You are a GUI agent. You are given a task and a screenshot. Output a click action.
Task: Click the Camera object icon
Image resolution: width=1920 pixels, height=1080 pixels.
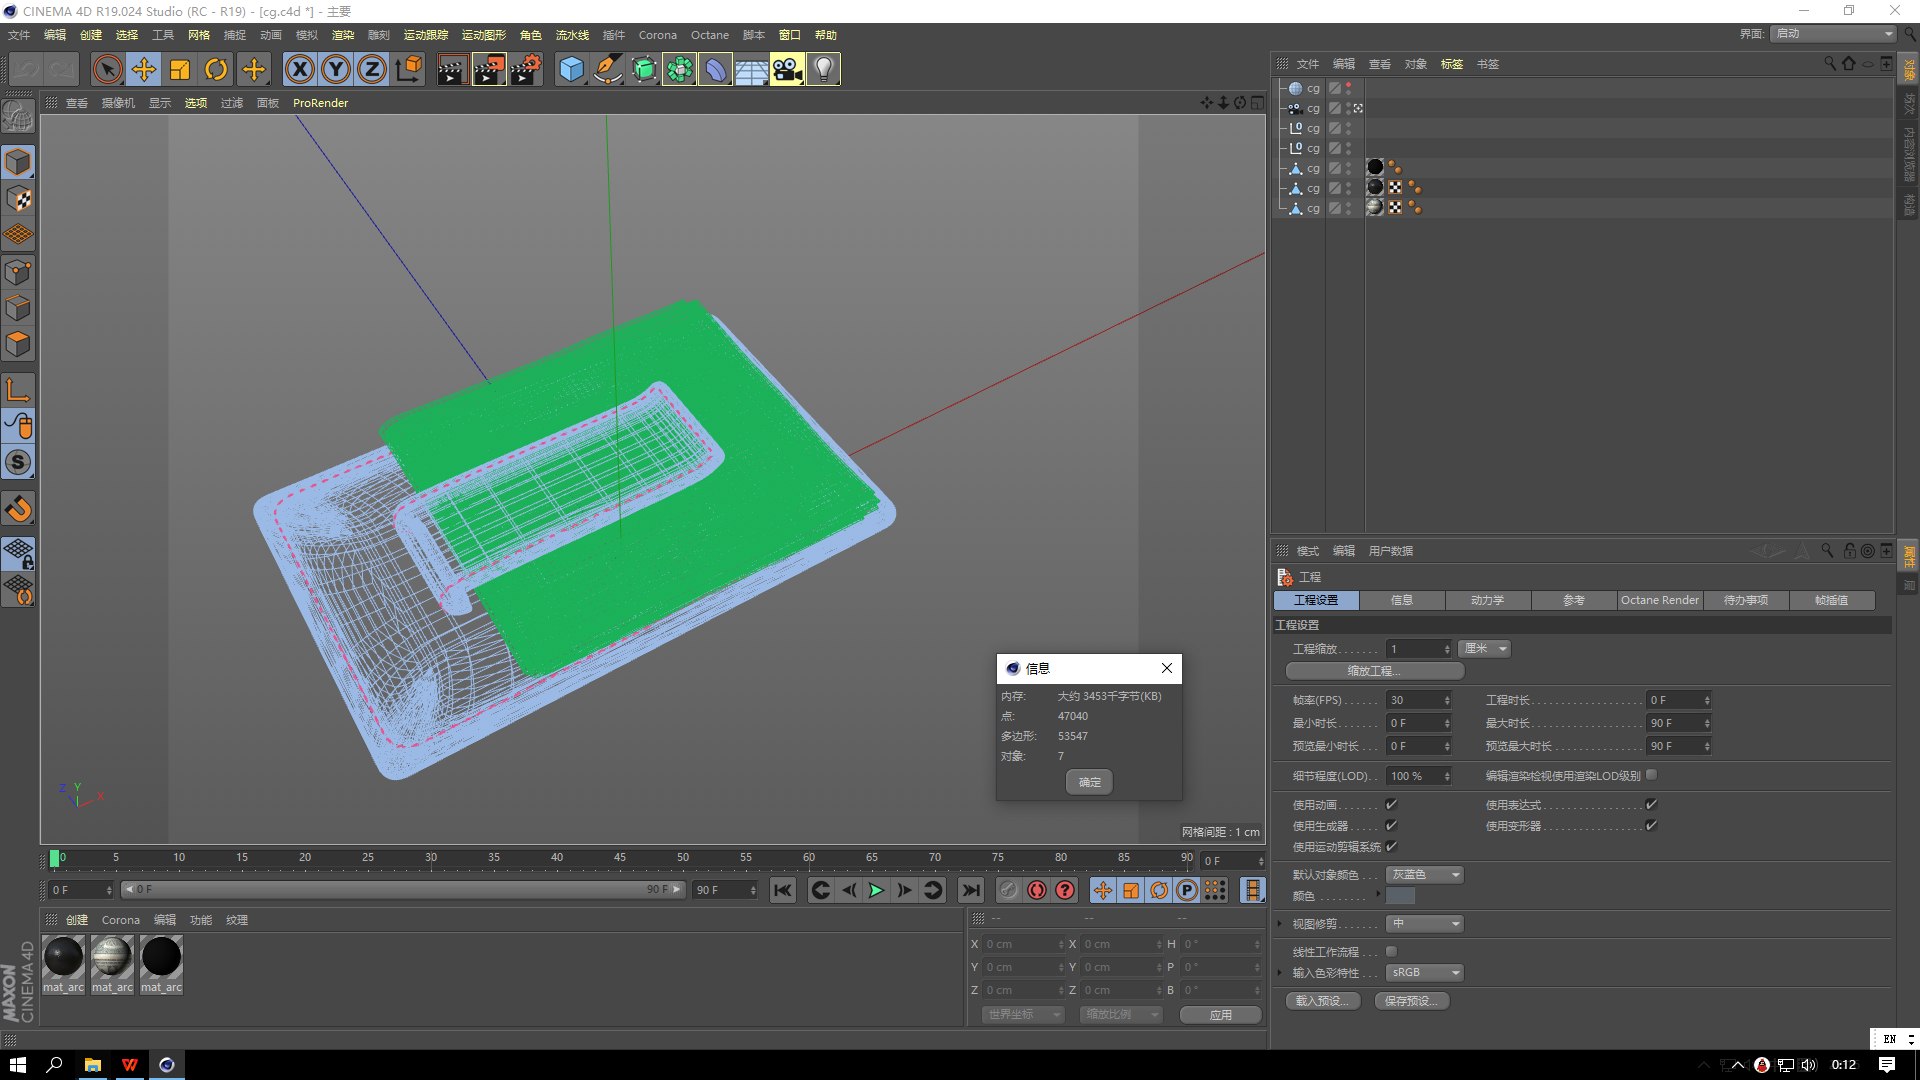click(787, 70)
